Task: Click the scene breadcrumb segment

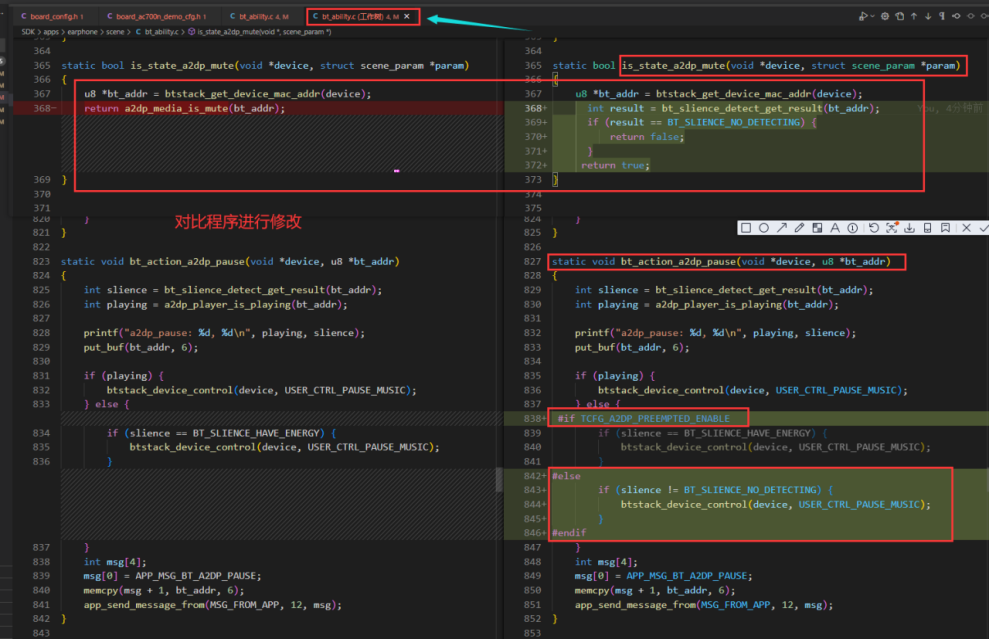Action: pyautogui.click(x=115, y=32)
